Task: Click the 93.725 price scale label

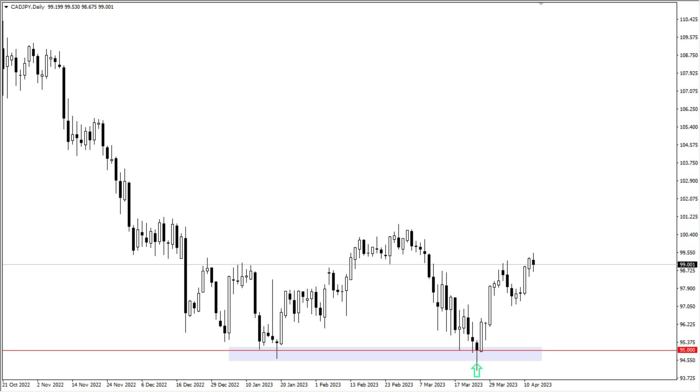Action: coord(688,378)
